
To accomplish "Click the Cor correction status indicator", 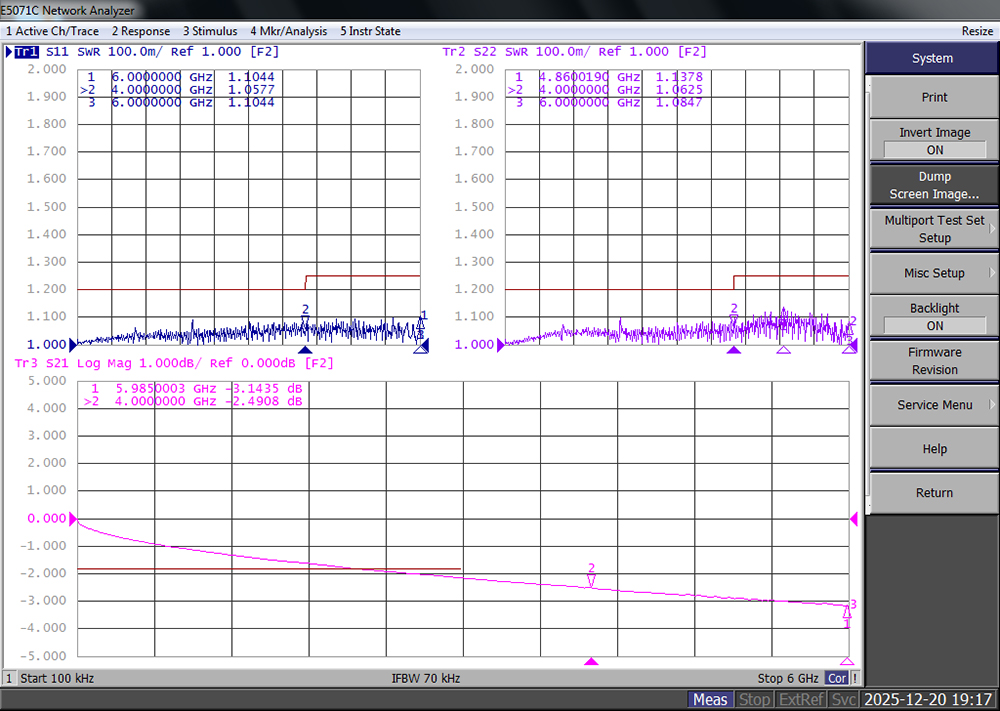I will (x=836, y=678).
